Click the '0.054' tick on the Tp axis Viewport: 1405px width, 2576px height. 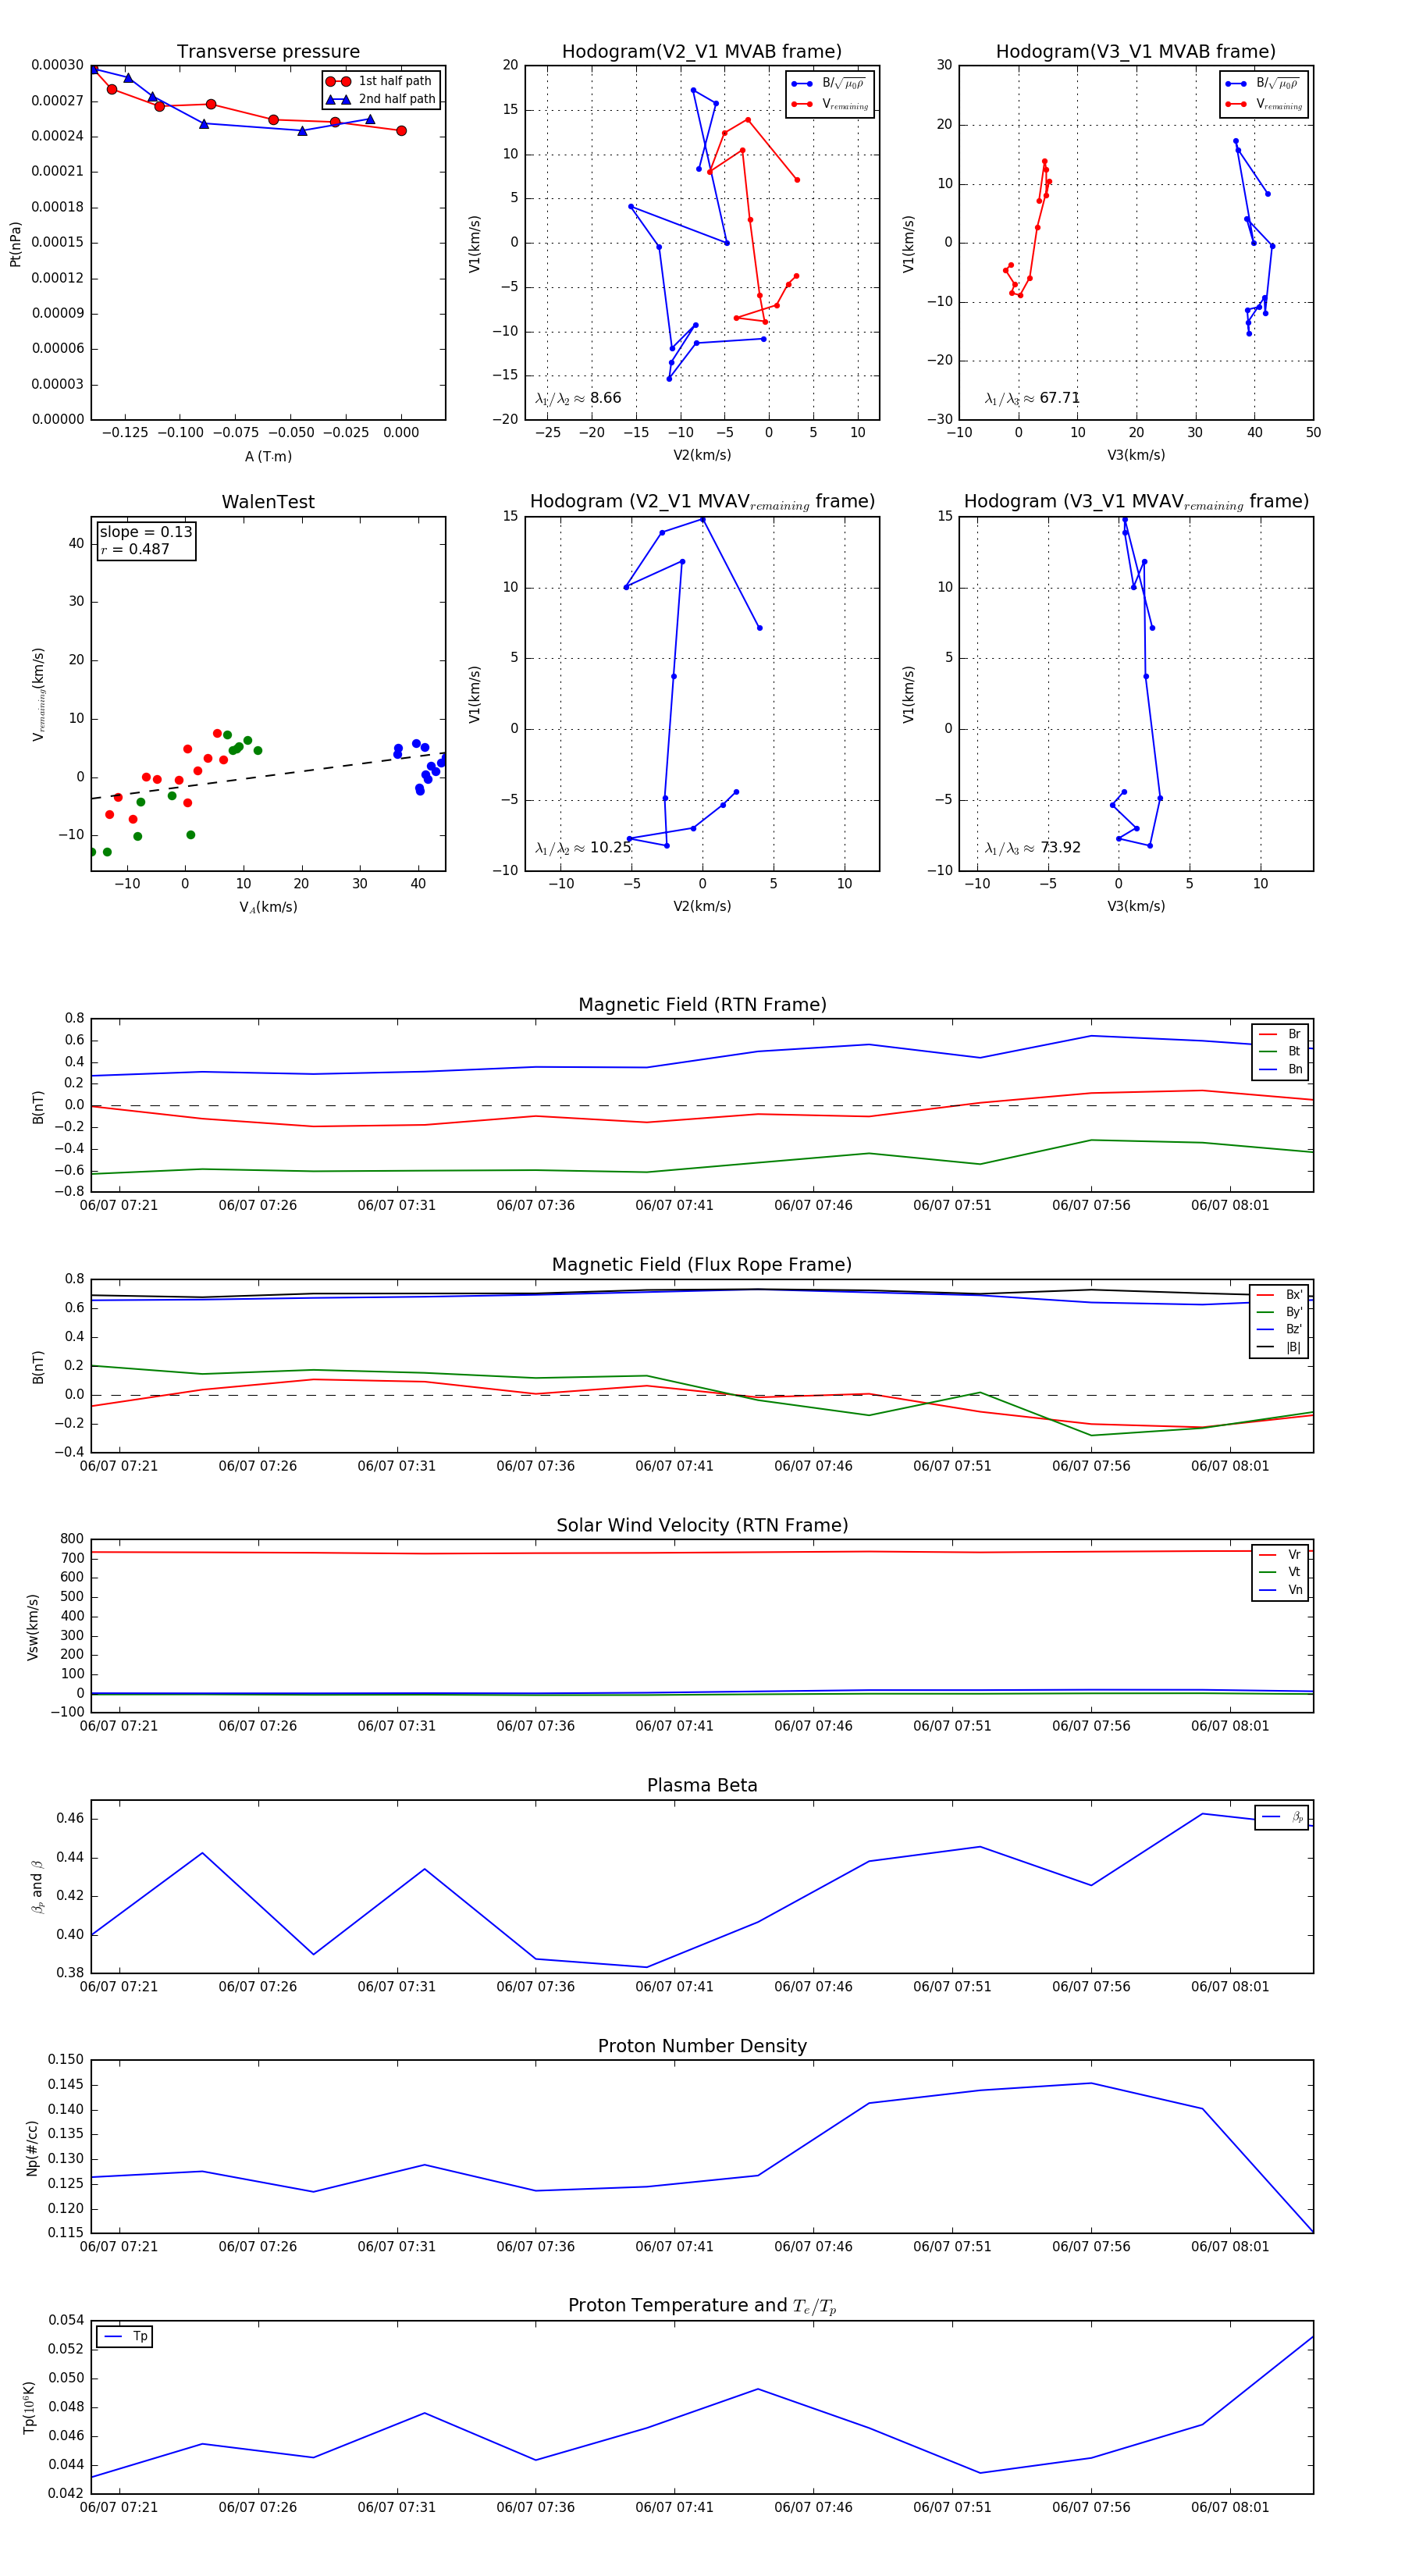click(66, 2320)
